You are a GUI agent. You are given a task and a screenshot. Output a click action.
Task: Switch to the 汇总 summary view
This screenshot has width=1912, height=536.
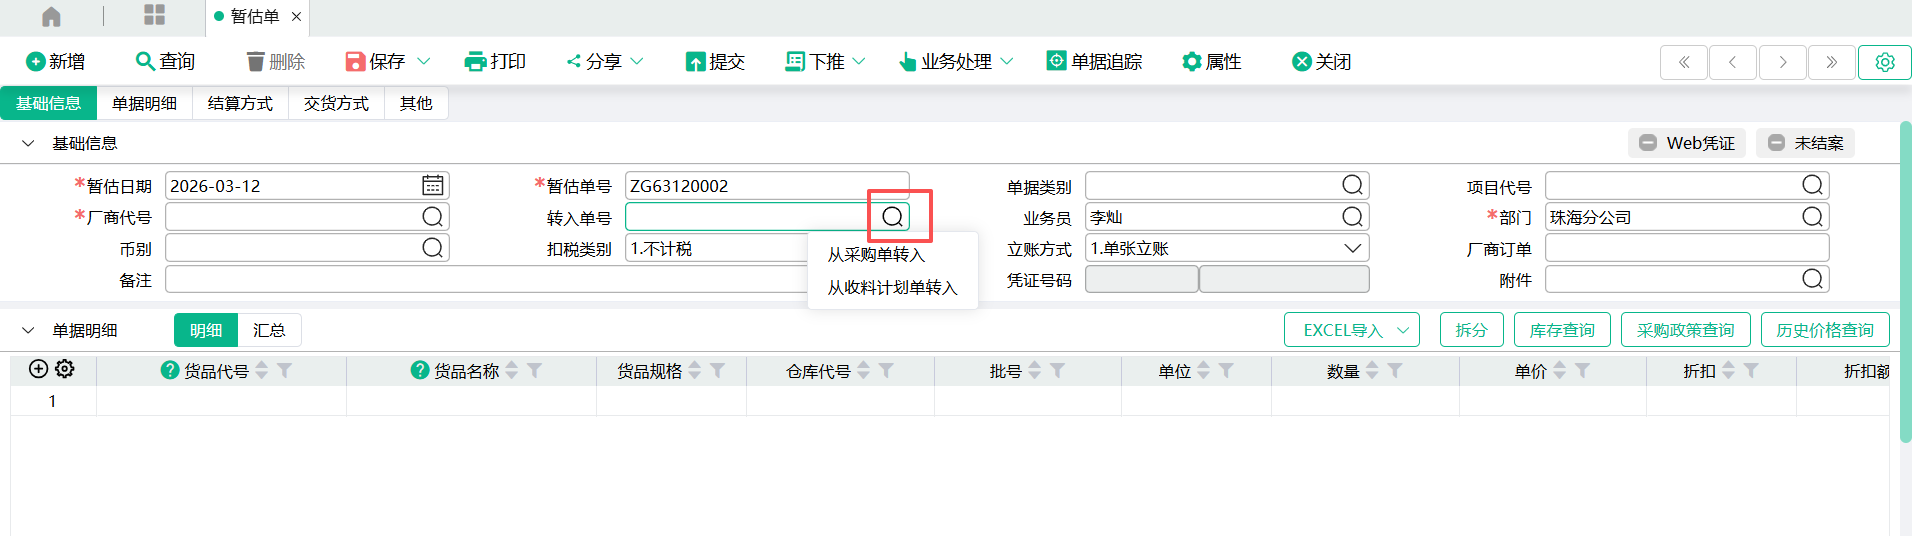269,330
